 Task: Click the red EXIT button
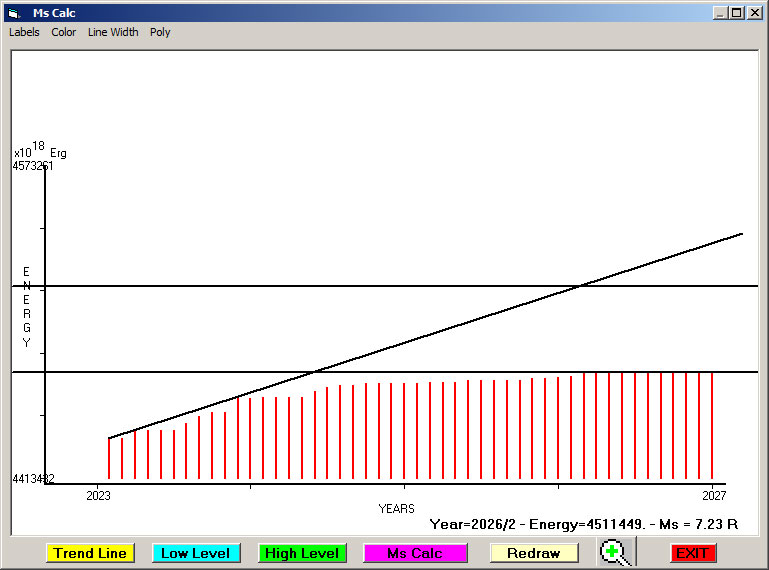pos(692,553)
